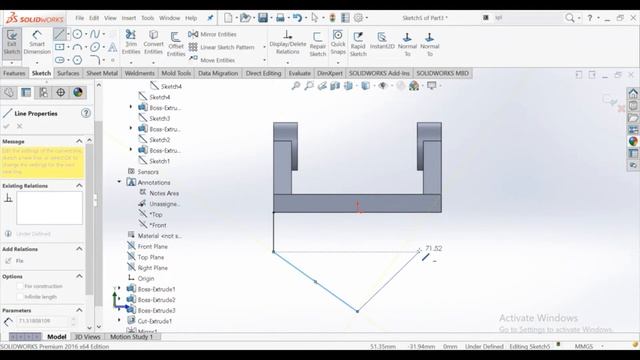Open the Insert menu
Image resolution: width=640 pixels, height=360 pixels.
click(129, 18)
